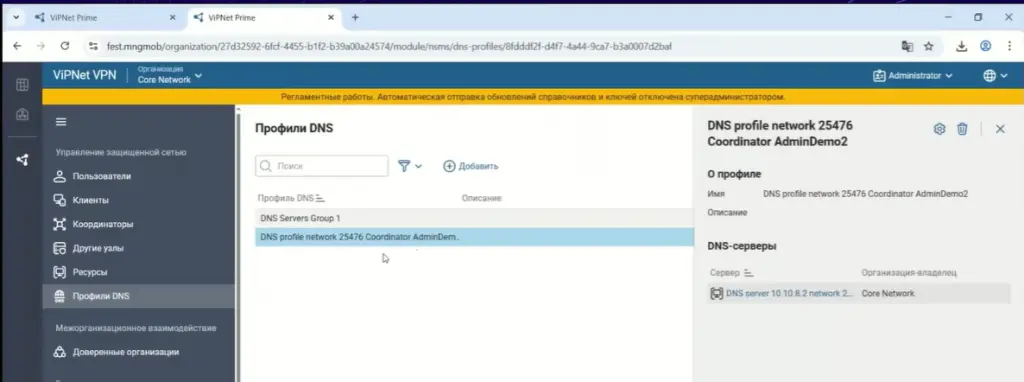1024x382 pixels.
Task: Close the DNS profile details panel
Action: (1000, 129)
